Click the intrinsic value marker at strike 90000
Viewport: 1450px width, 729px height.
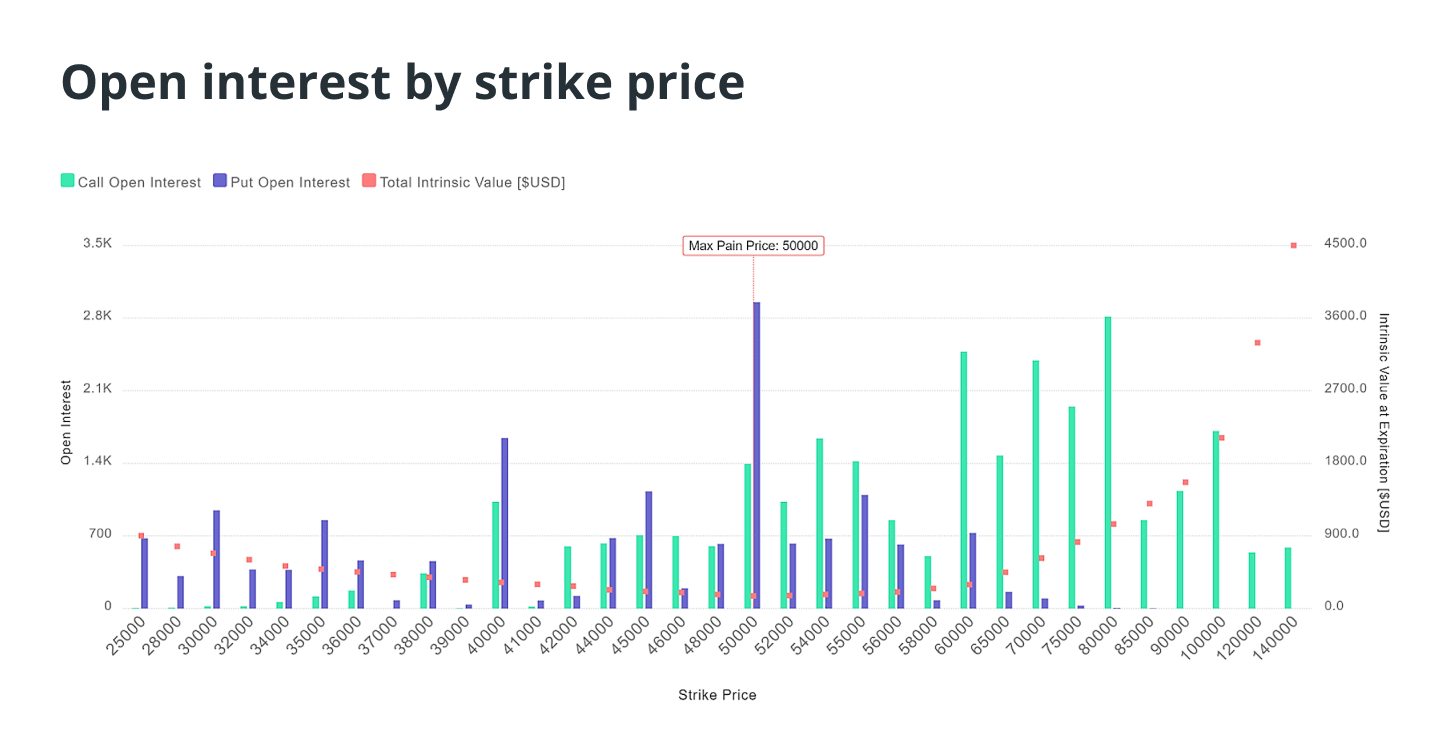tap(1185, 482)
